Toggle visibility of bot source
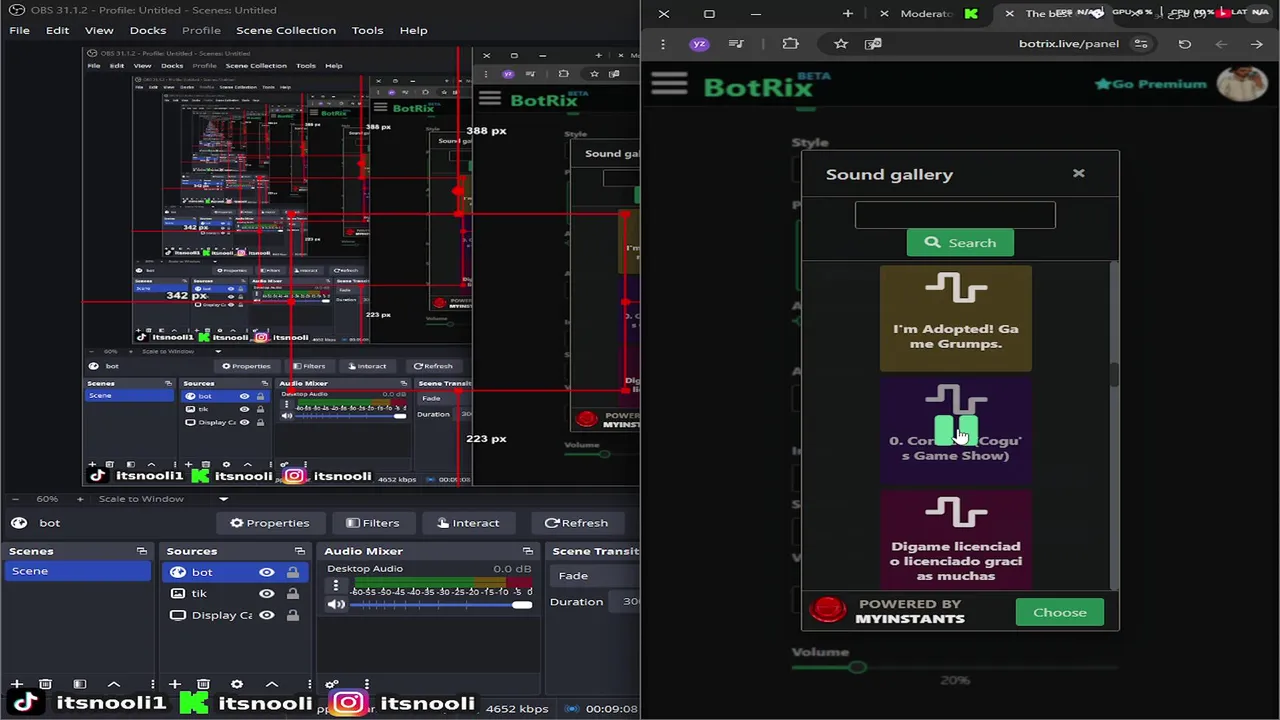The height and width of the screenshot is (720, 1280). click(x=266, y=572)
